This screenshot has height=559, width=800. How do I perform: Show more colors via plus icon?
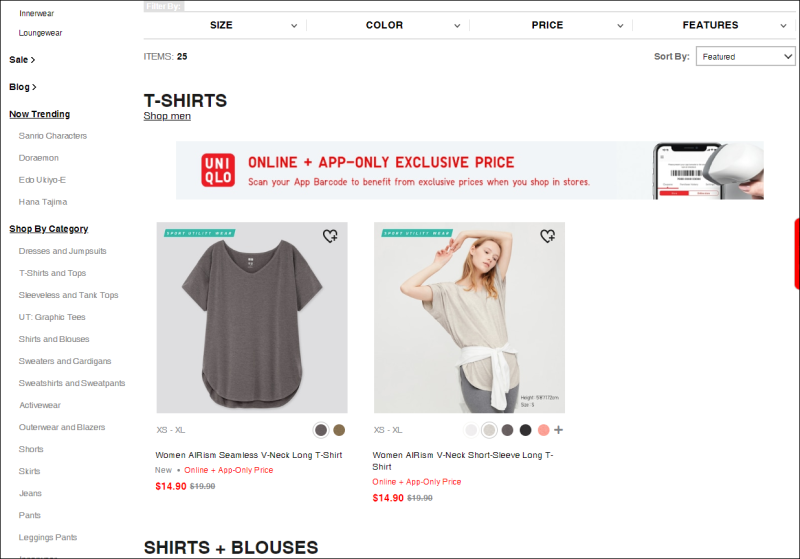(559, 430)
